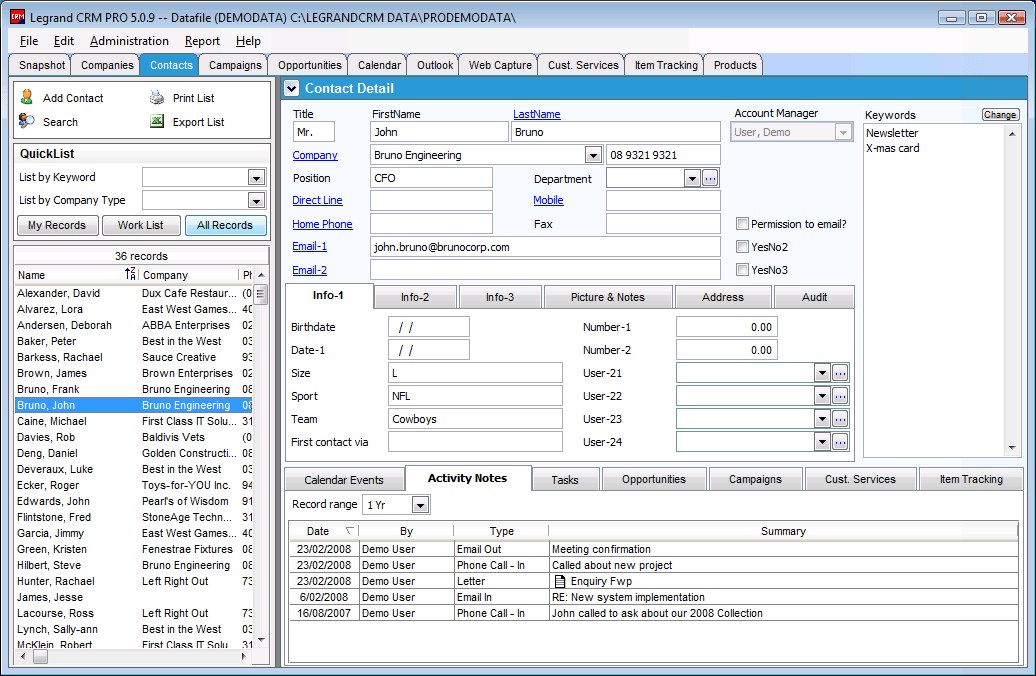Viewport: 1036px width, 676px height.
Task: Open the Picture & Notes tab
Action: 608,297
